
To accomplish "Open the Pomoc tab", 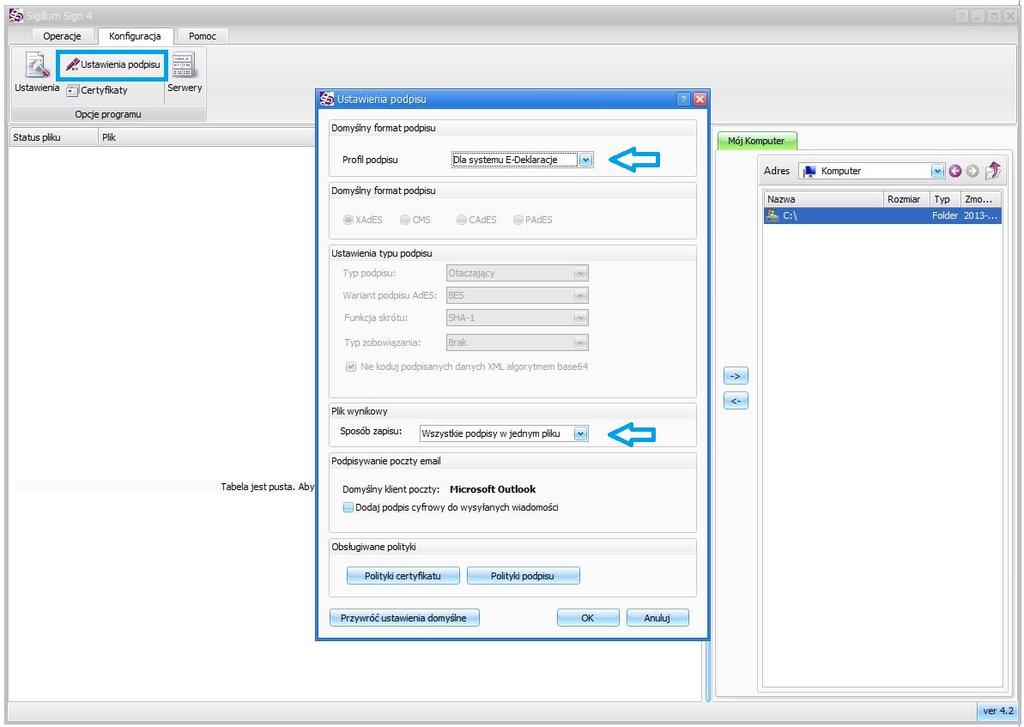I will tap(202, 36).
